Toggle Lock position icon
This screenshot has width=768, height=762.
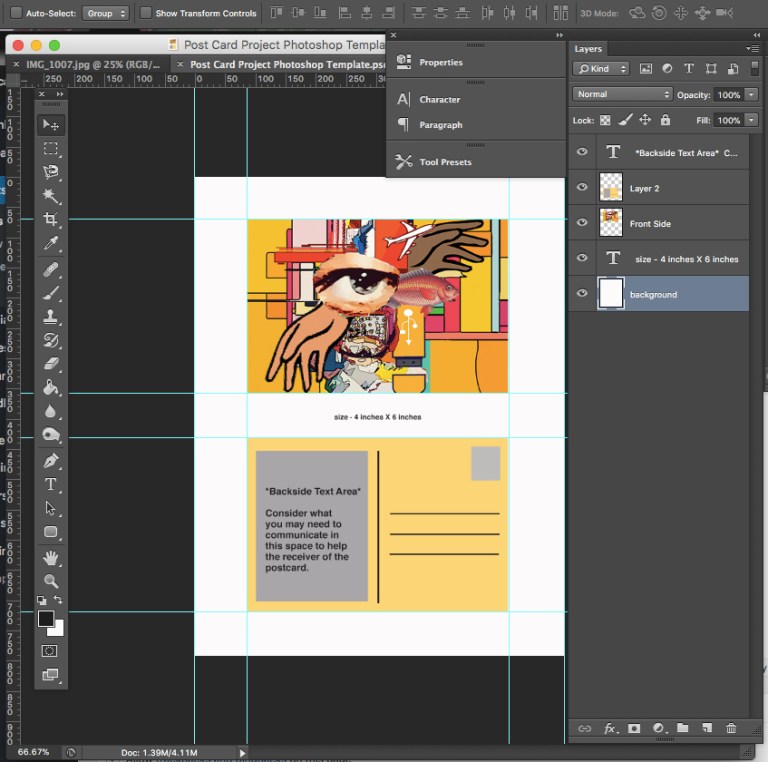tap(645, 120)
